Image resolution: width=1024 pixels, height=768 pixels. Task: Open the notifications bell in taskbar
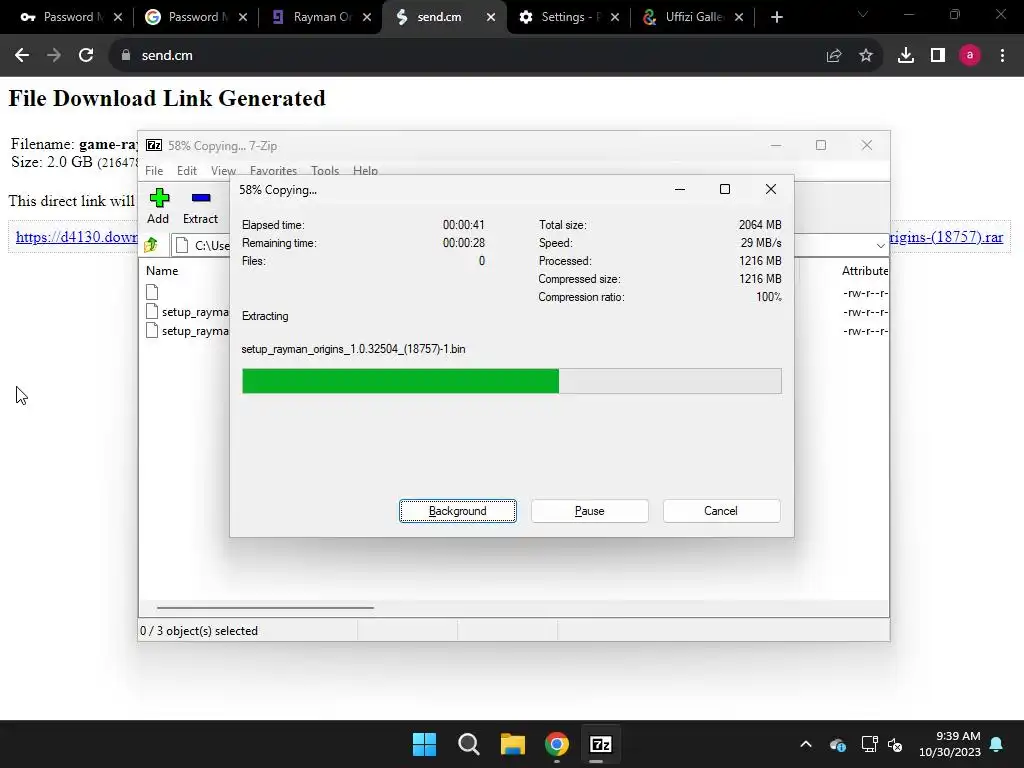(997, 744)
